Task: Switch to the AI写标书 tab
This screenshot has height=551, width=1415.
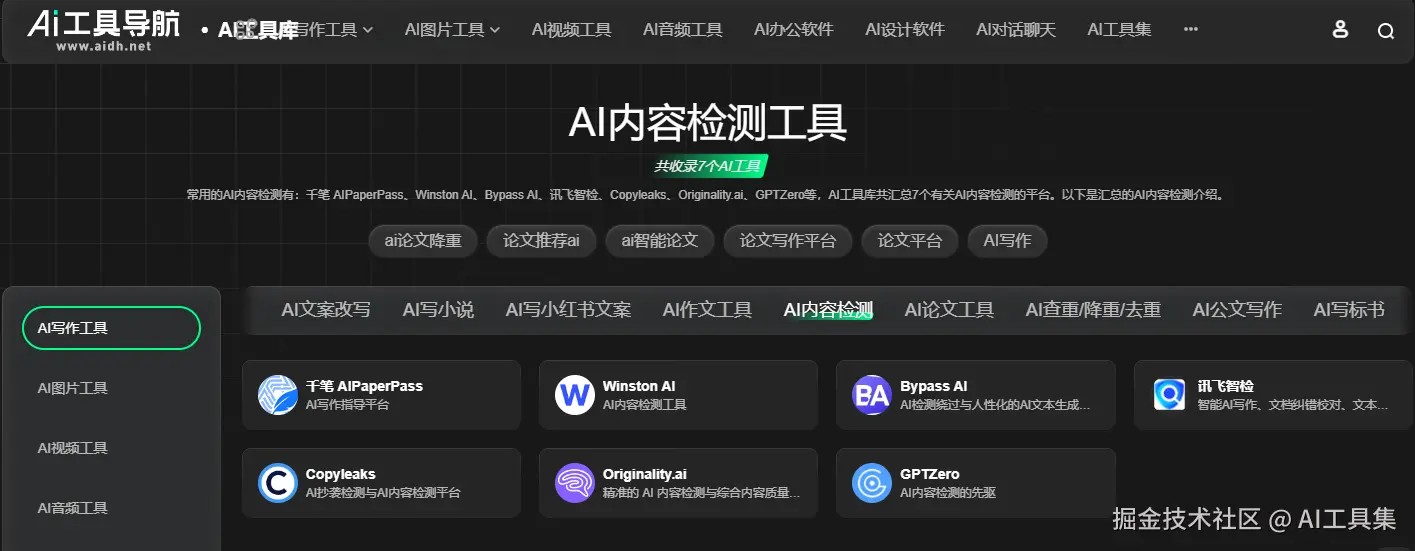Action: click(1349, 310)
